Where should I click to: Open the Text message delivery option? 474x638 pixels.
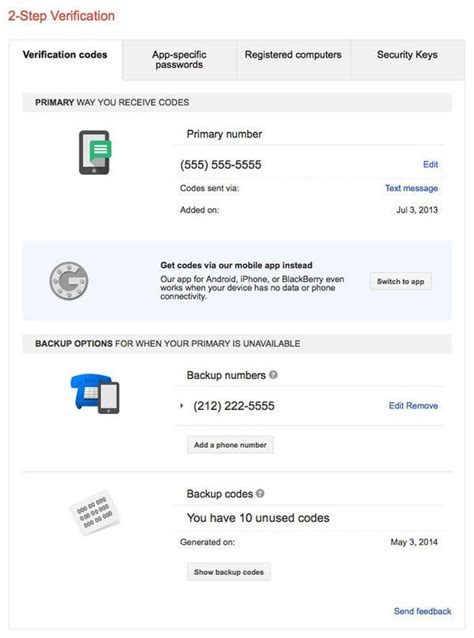click(x=411, y=188)
